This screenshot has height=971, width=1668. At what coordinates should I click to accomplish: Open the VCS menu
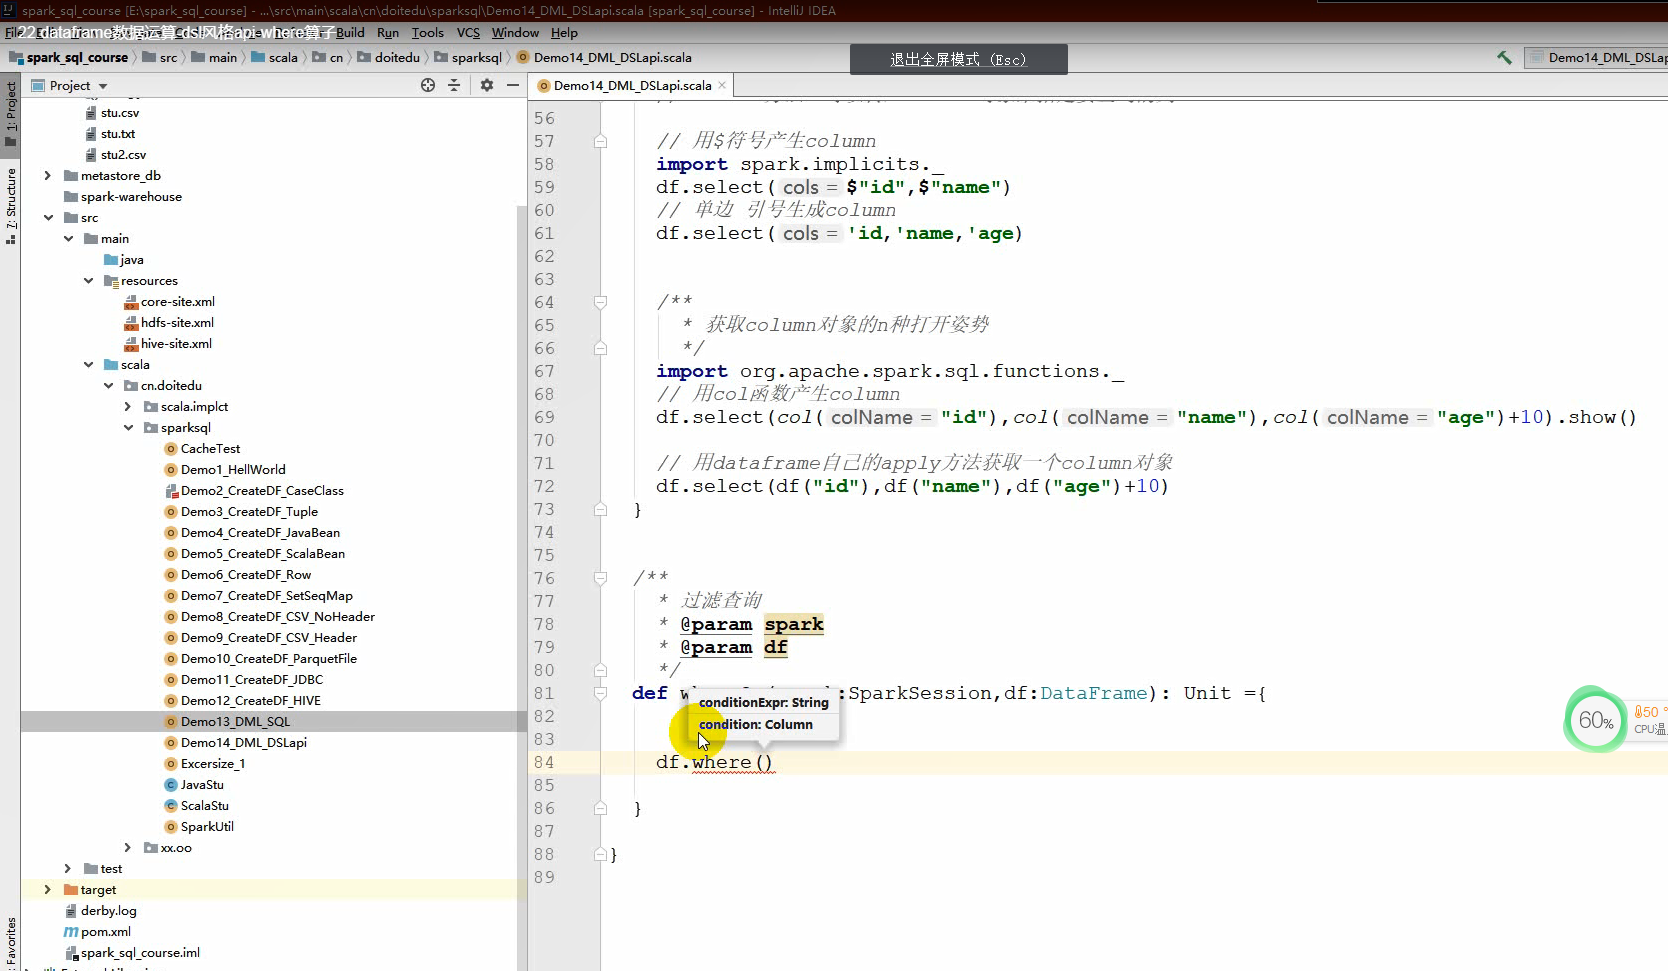pos(468,32)
